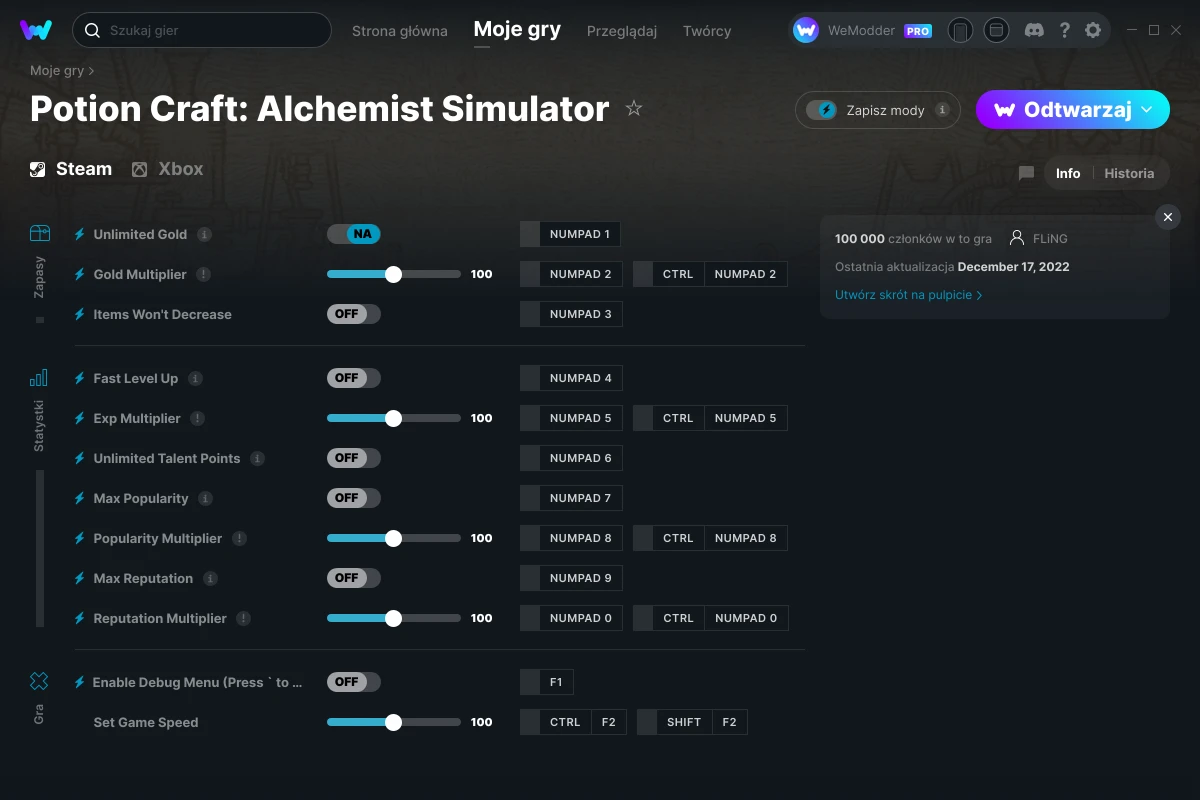Open the settings gear icon

[1093, 30]
